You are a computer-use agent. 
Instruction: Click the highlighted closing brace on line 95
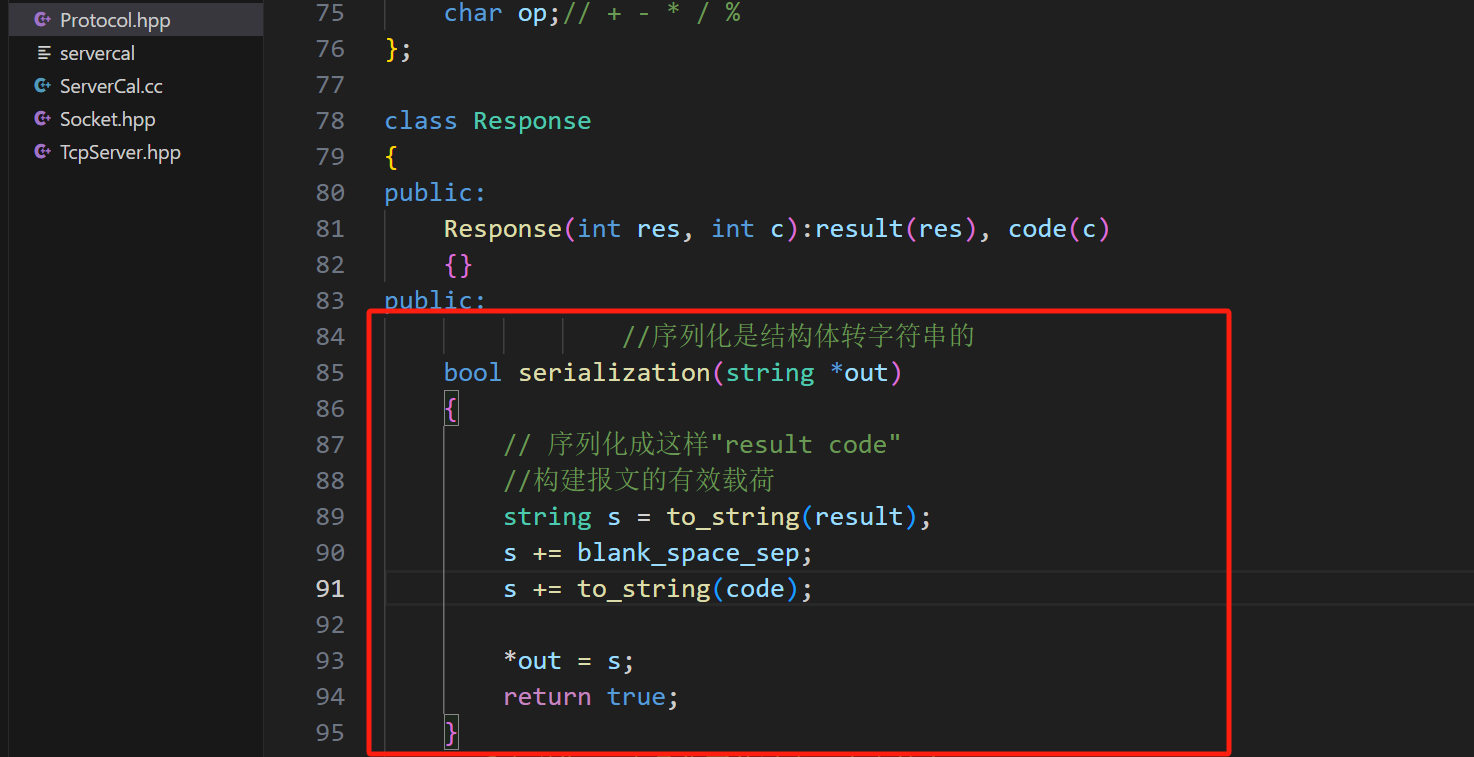click(451, 733)
